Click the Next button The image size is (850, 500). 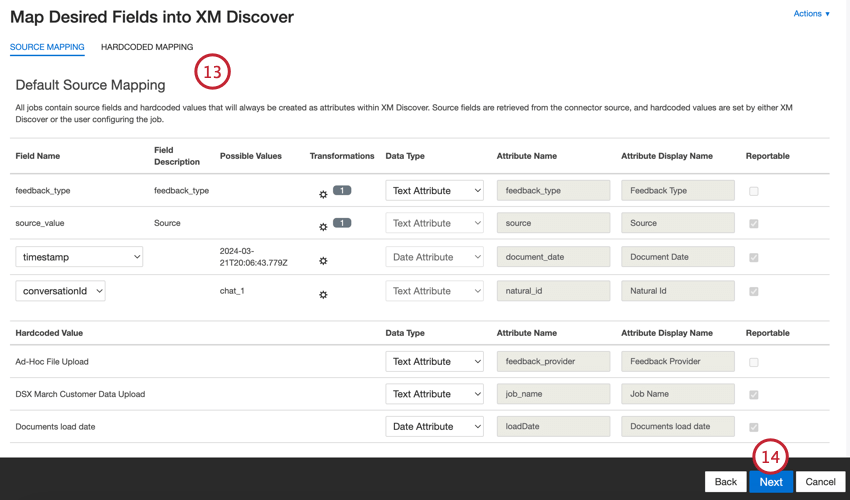[x=770, y=482]
